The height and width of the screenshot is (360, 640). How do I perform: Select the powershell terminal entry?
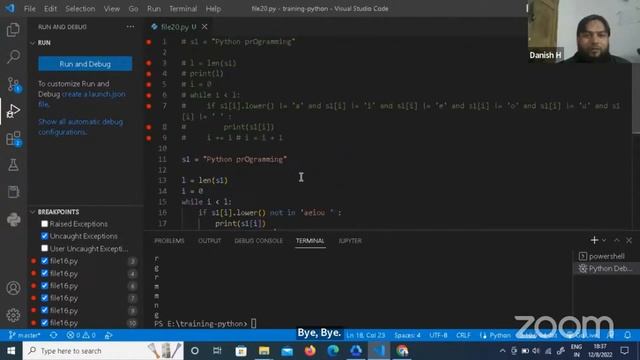(606, 256)
